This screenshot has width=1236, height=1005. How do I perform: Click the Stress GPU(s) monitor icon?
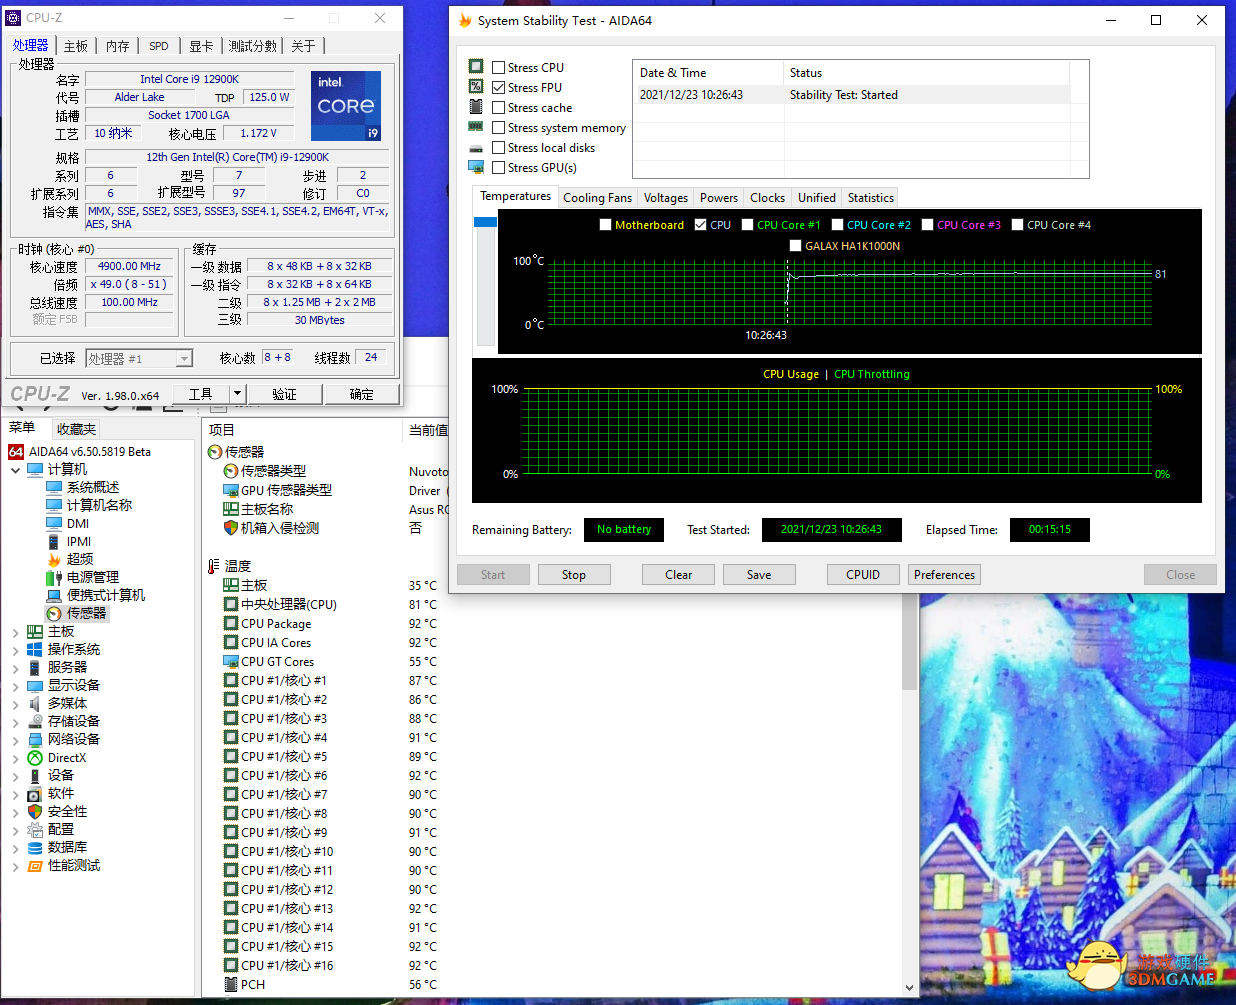476,167
